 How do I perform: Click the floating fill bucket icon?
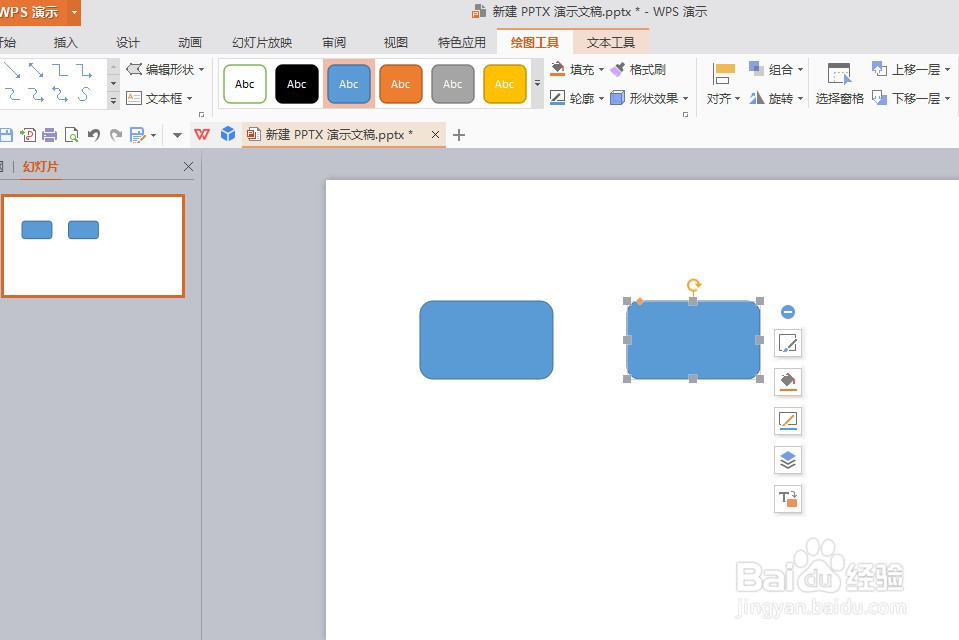pos(788,382)
